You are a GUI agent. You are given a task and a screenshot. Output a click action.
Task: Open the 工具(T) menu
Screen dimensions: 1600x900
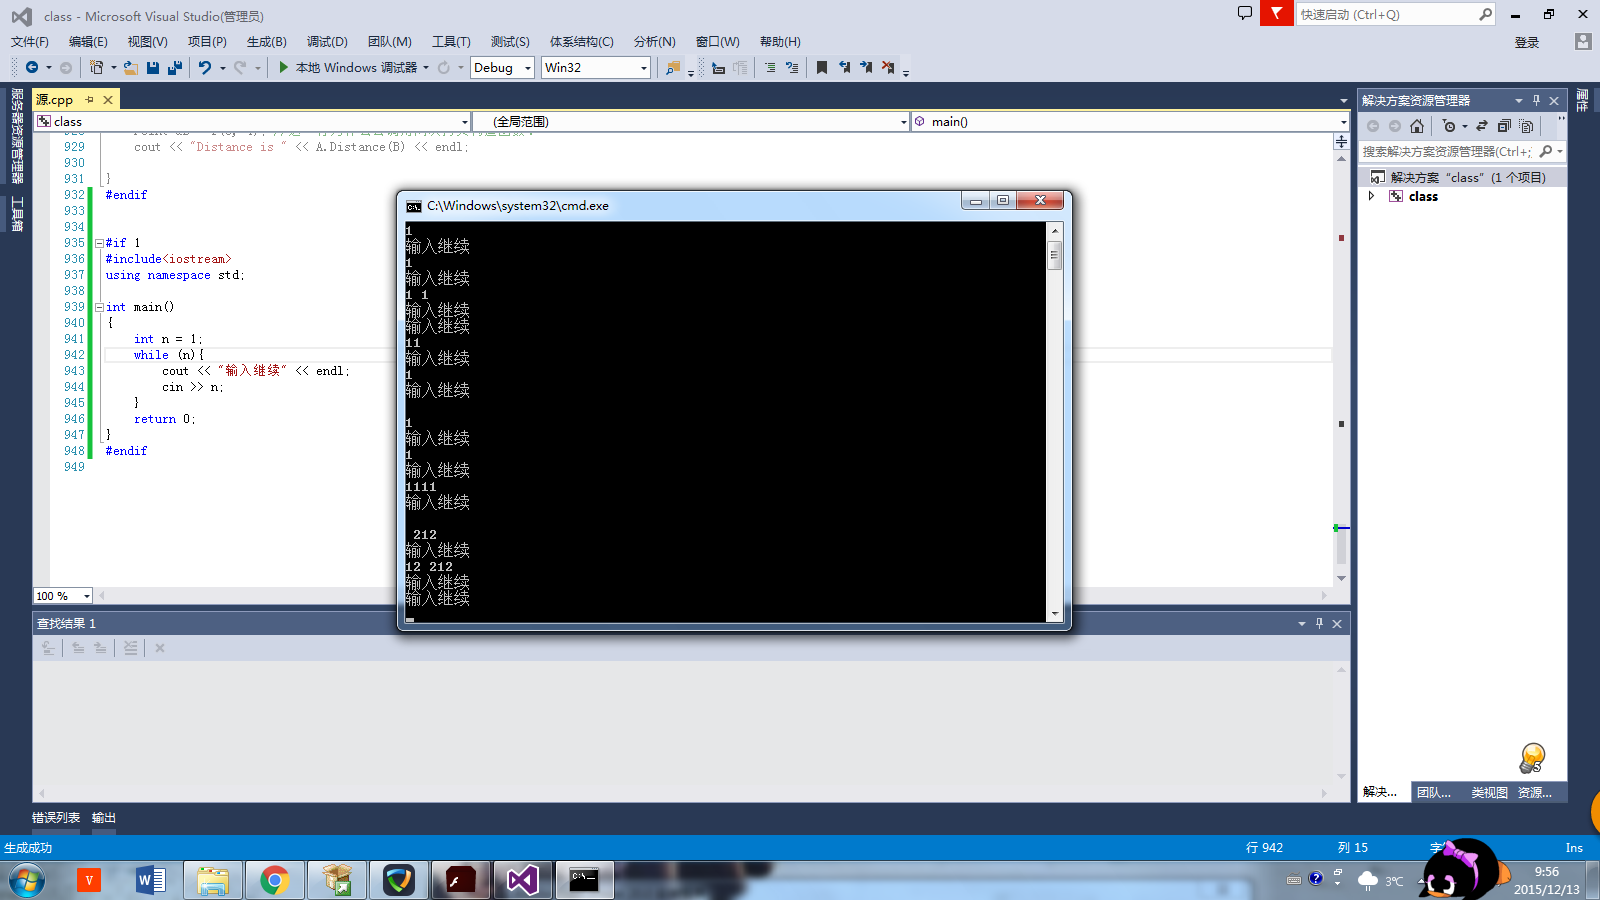coord(451,42)
